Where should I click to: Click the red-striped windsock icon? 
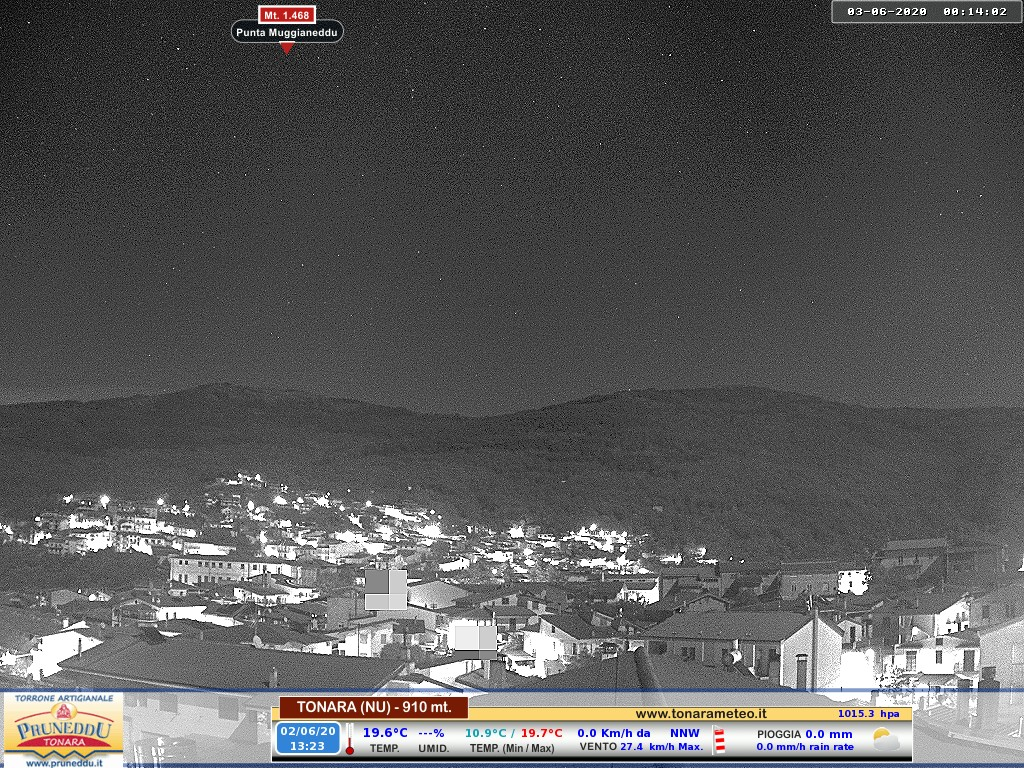(x=719, y=740)
